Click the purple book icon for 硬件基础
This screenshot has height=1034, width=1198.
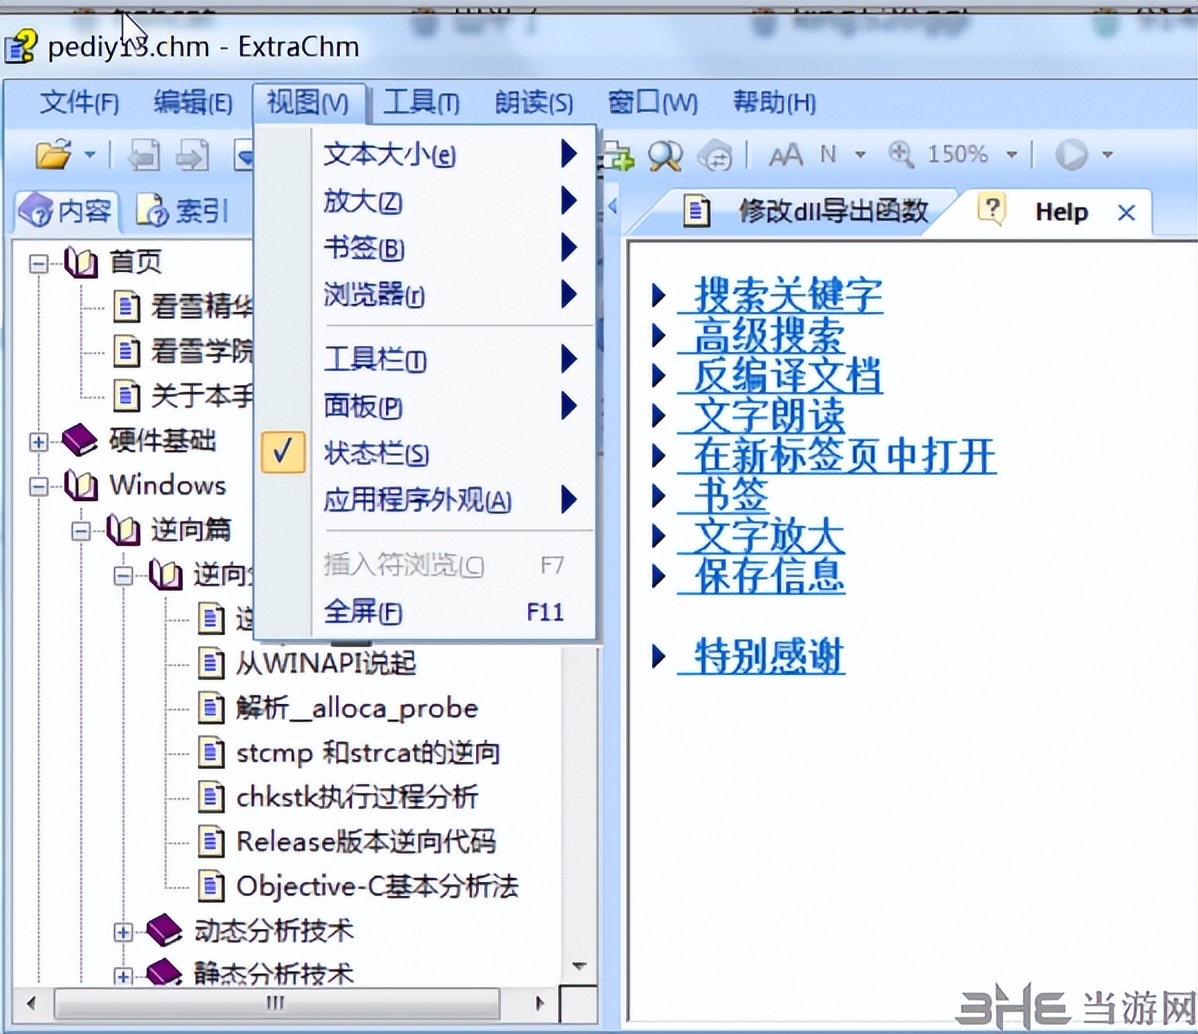79,440
